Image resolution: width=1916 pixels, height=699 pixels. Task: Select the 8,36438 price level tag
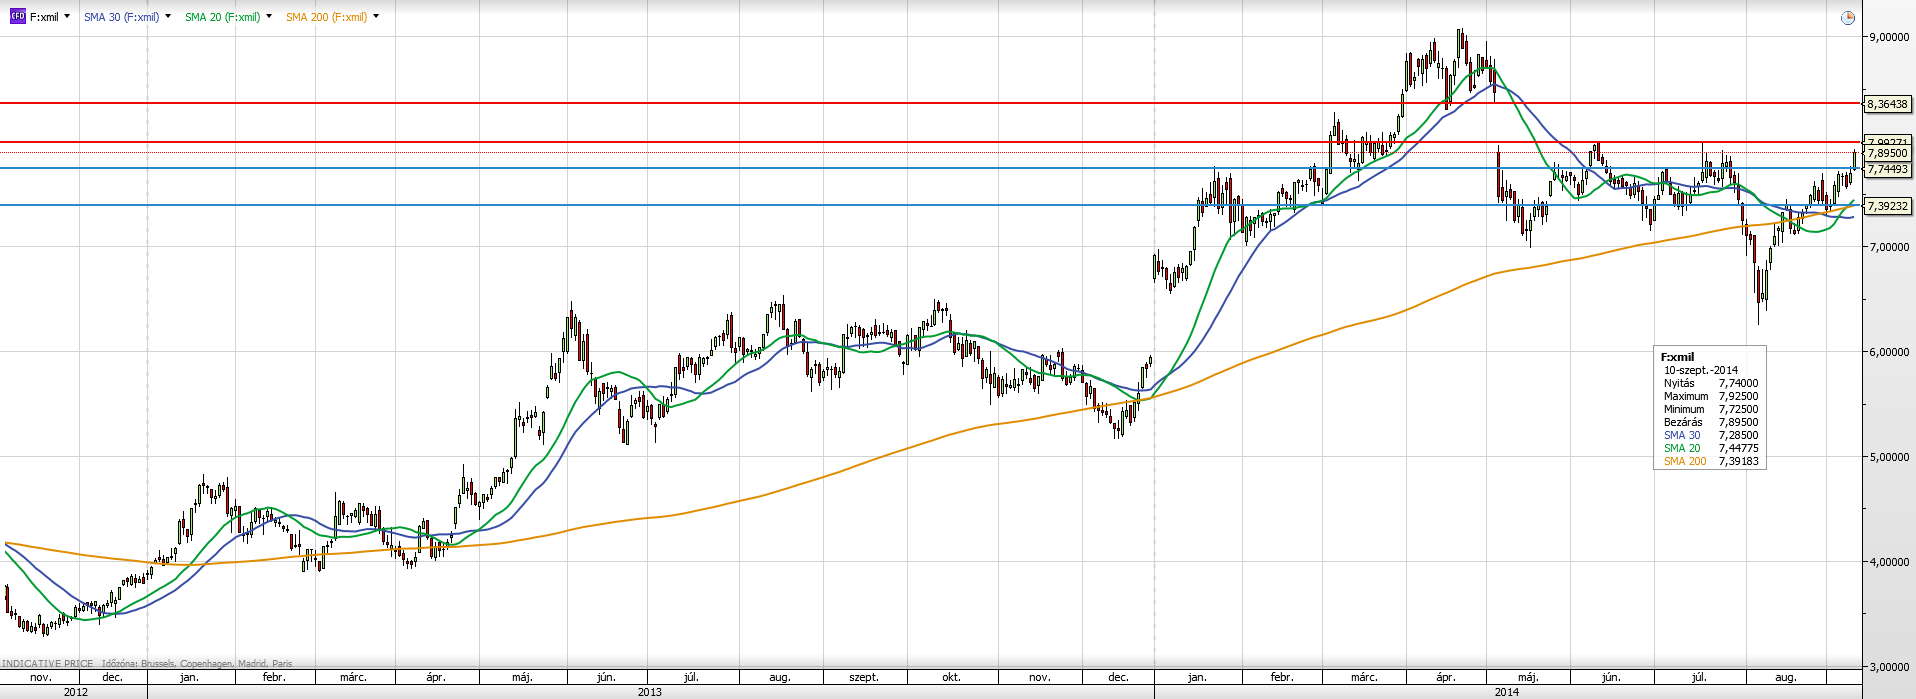tap(1887, 104)
